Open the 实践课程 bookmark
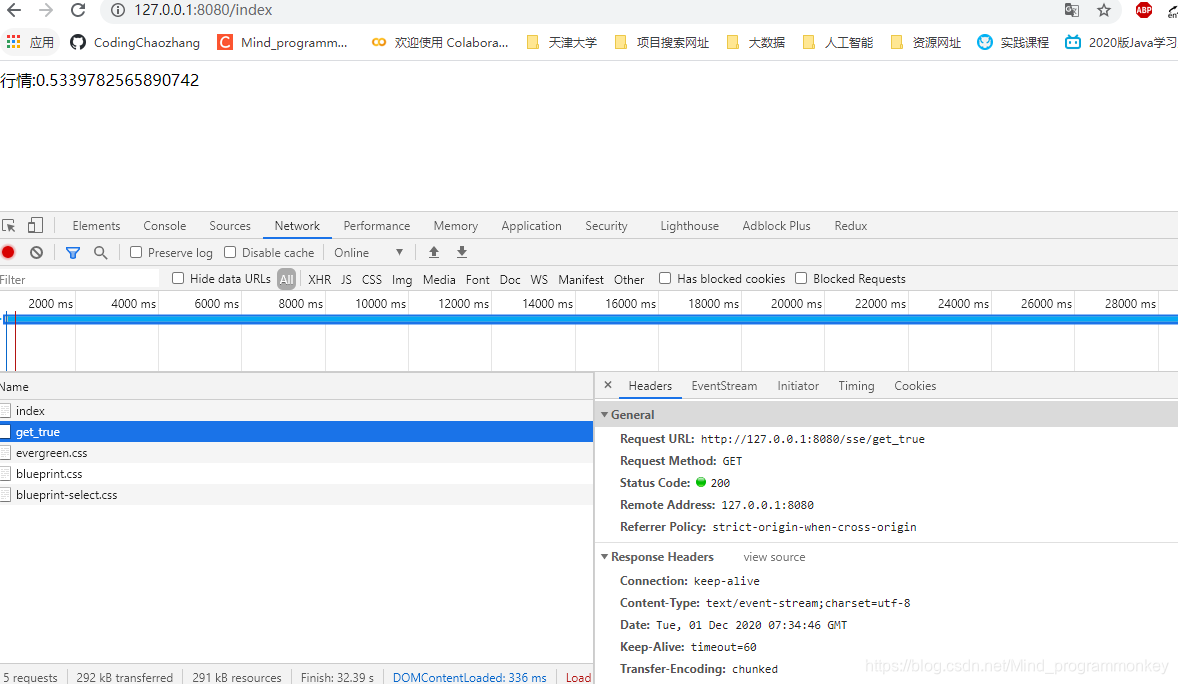The image size is (1178, 684). coord(1013,42)
